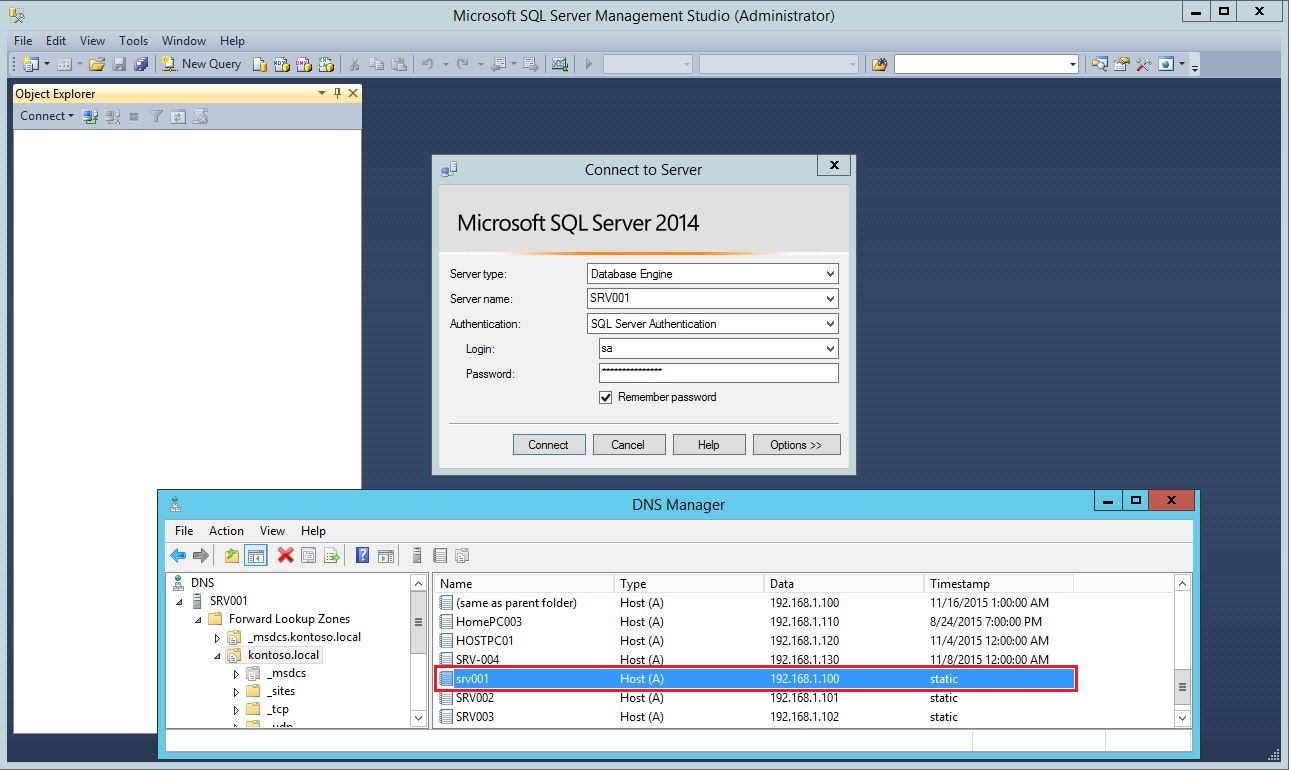
Task: Open the Help menu in DNS Manager
Action: pos(313,531)
